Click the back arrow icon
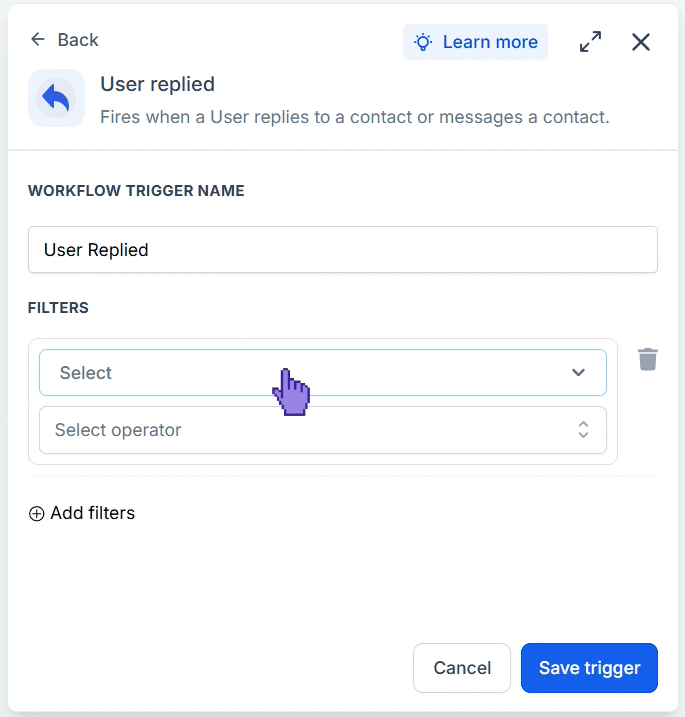Viewport: 685px width, 717px height. tap(38, 39)
